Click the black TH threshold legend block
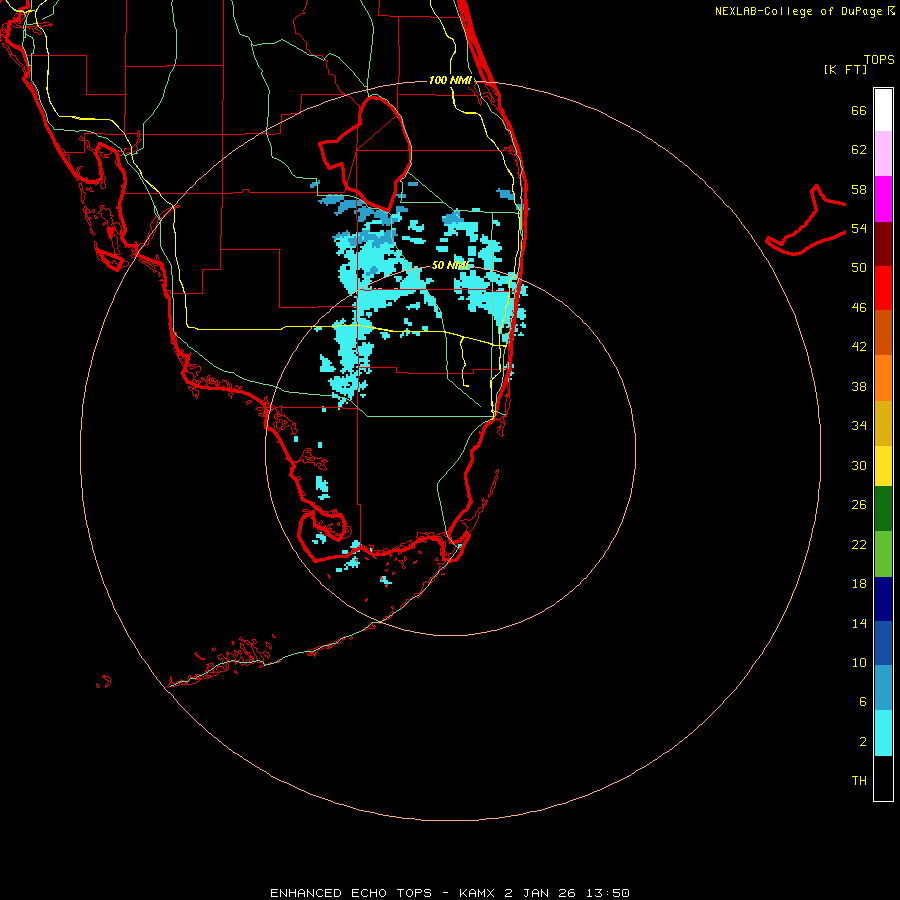The height and width of the screenshot is (900, 900). click(883, 778)
